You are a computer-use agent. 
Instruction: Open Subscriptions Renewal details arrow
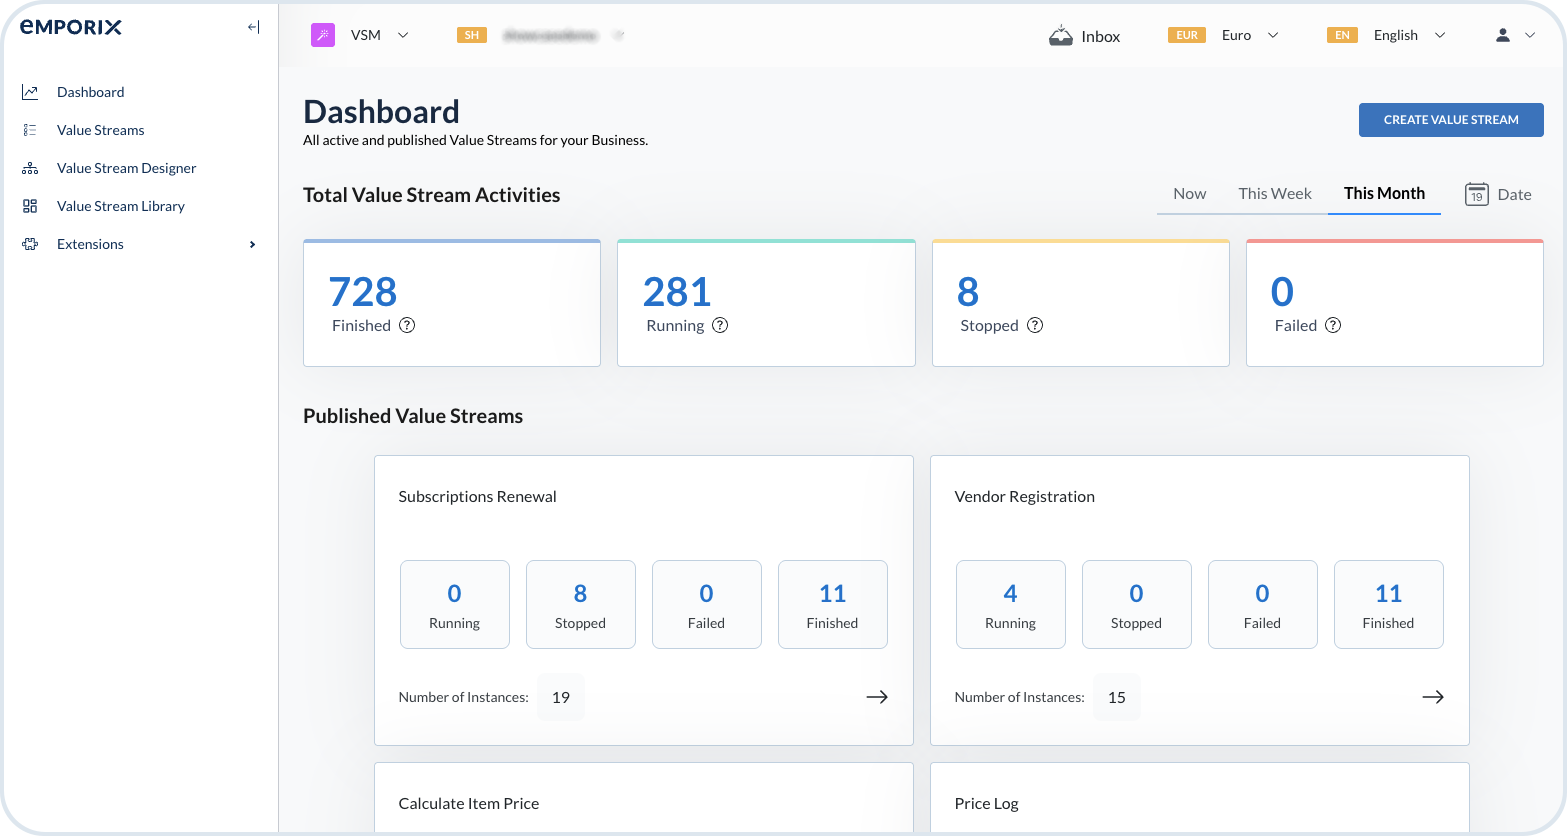click(x=876, y=697)
